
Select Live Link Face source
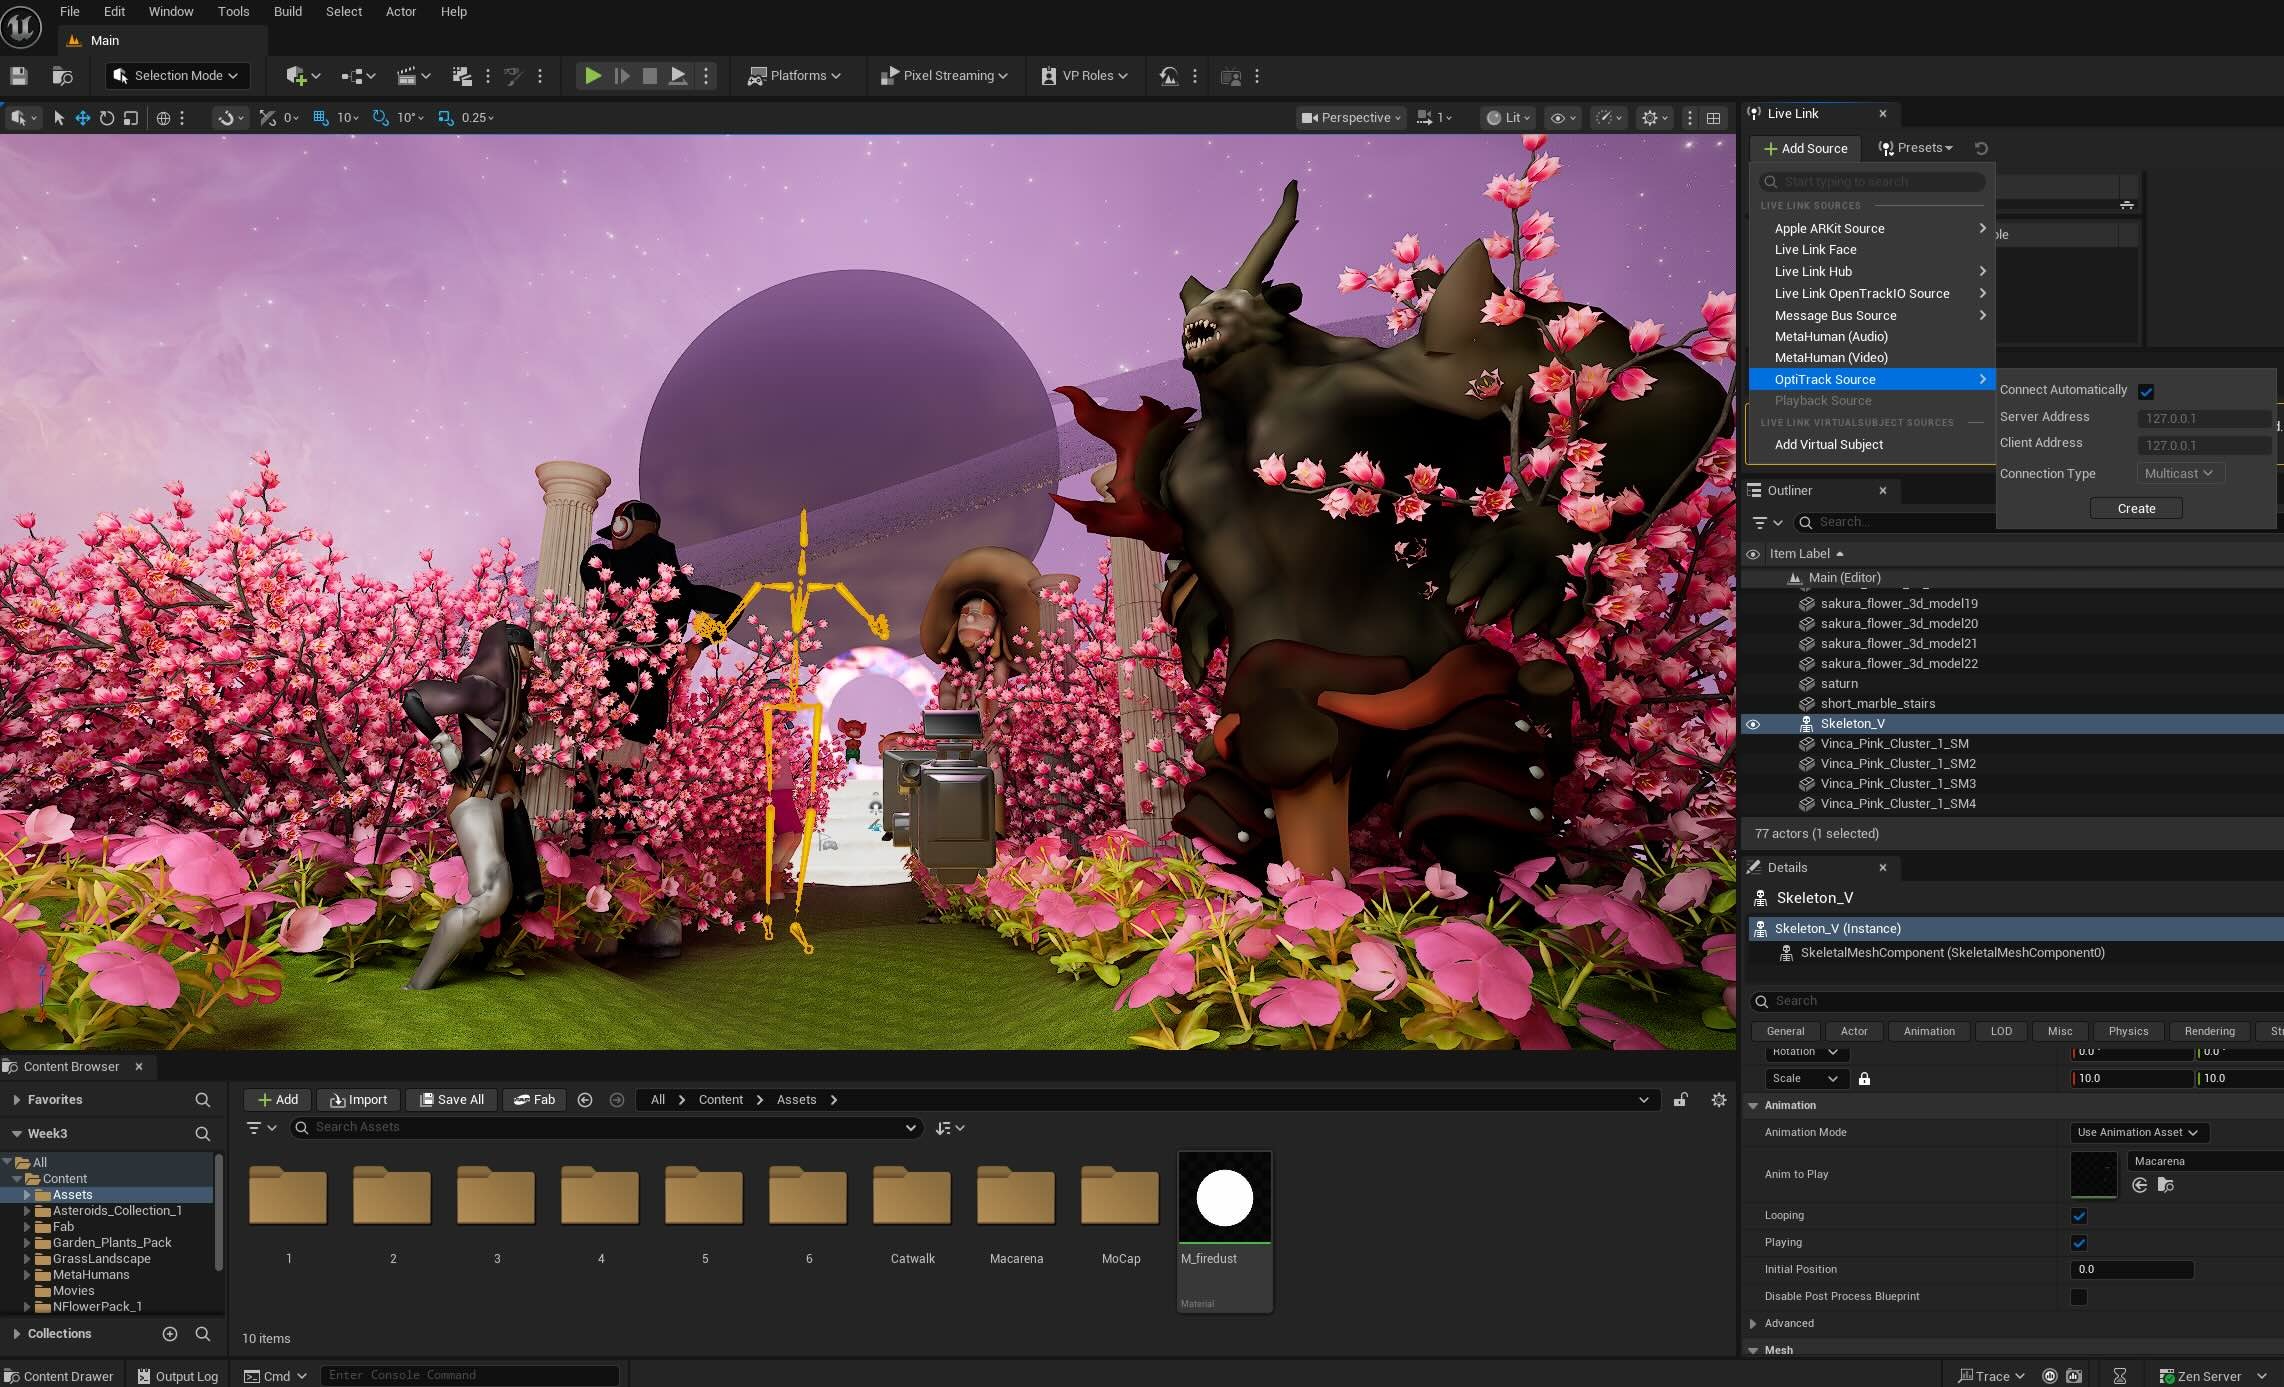pos(1815,250)
